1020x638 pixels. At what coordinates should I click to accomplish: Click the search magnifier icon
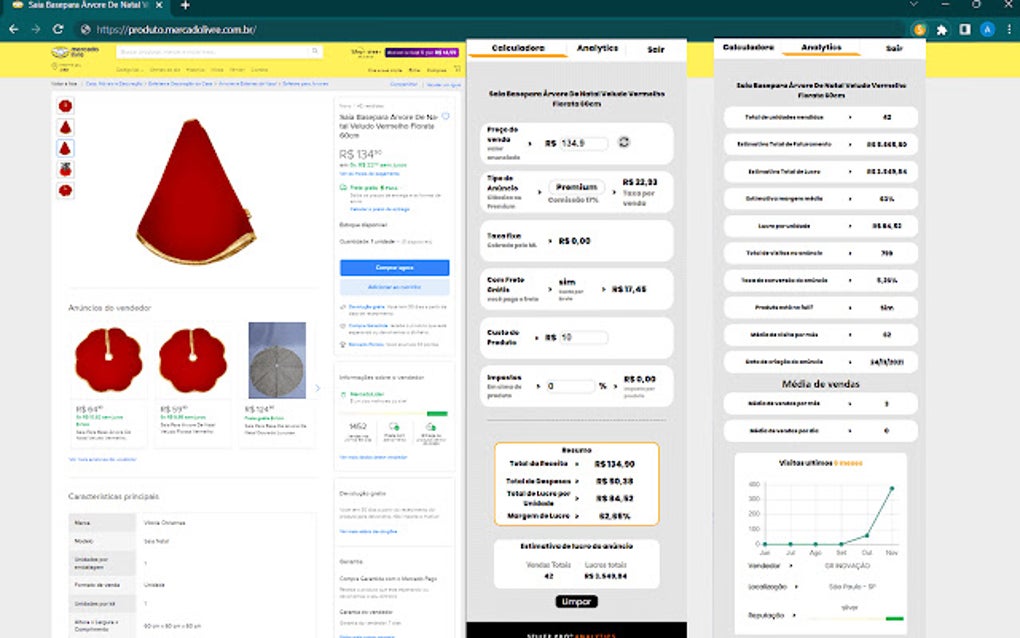(x=315, y=51)
